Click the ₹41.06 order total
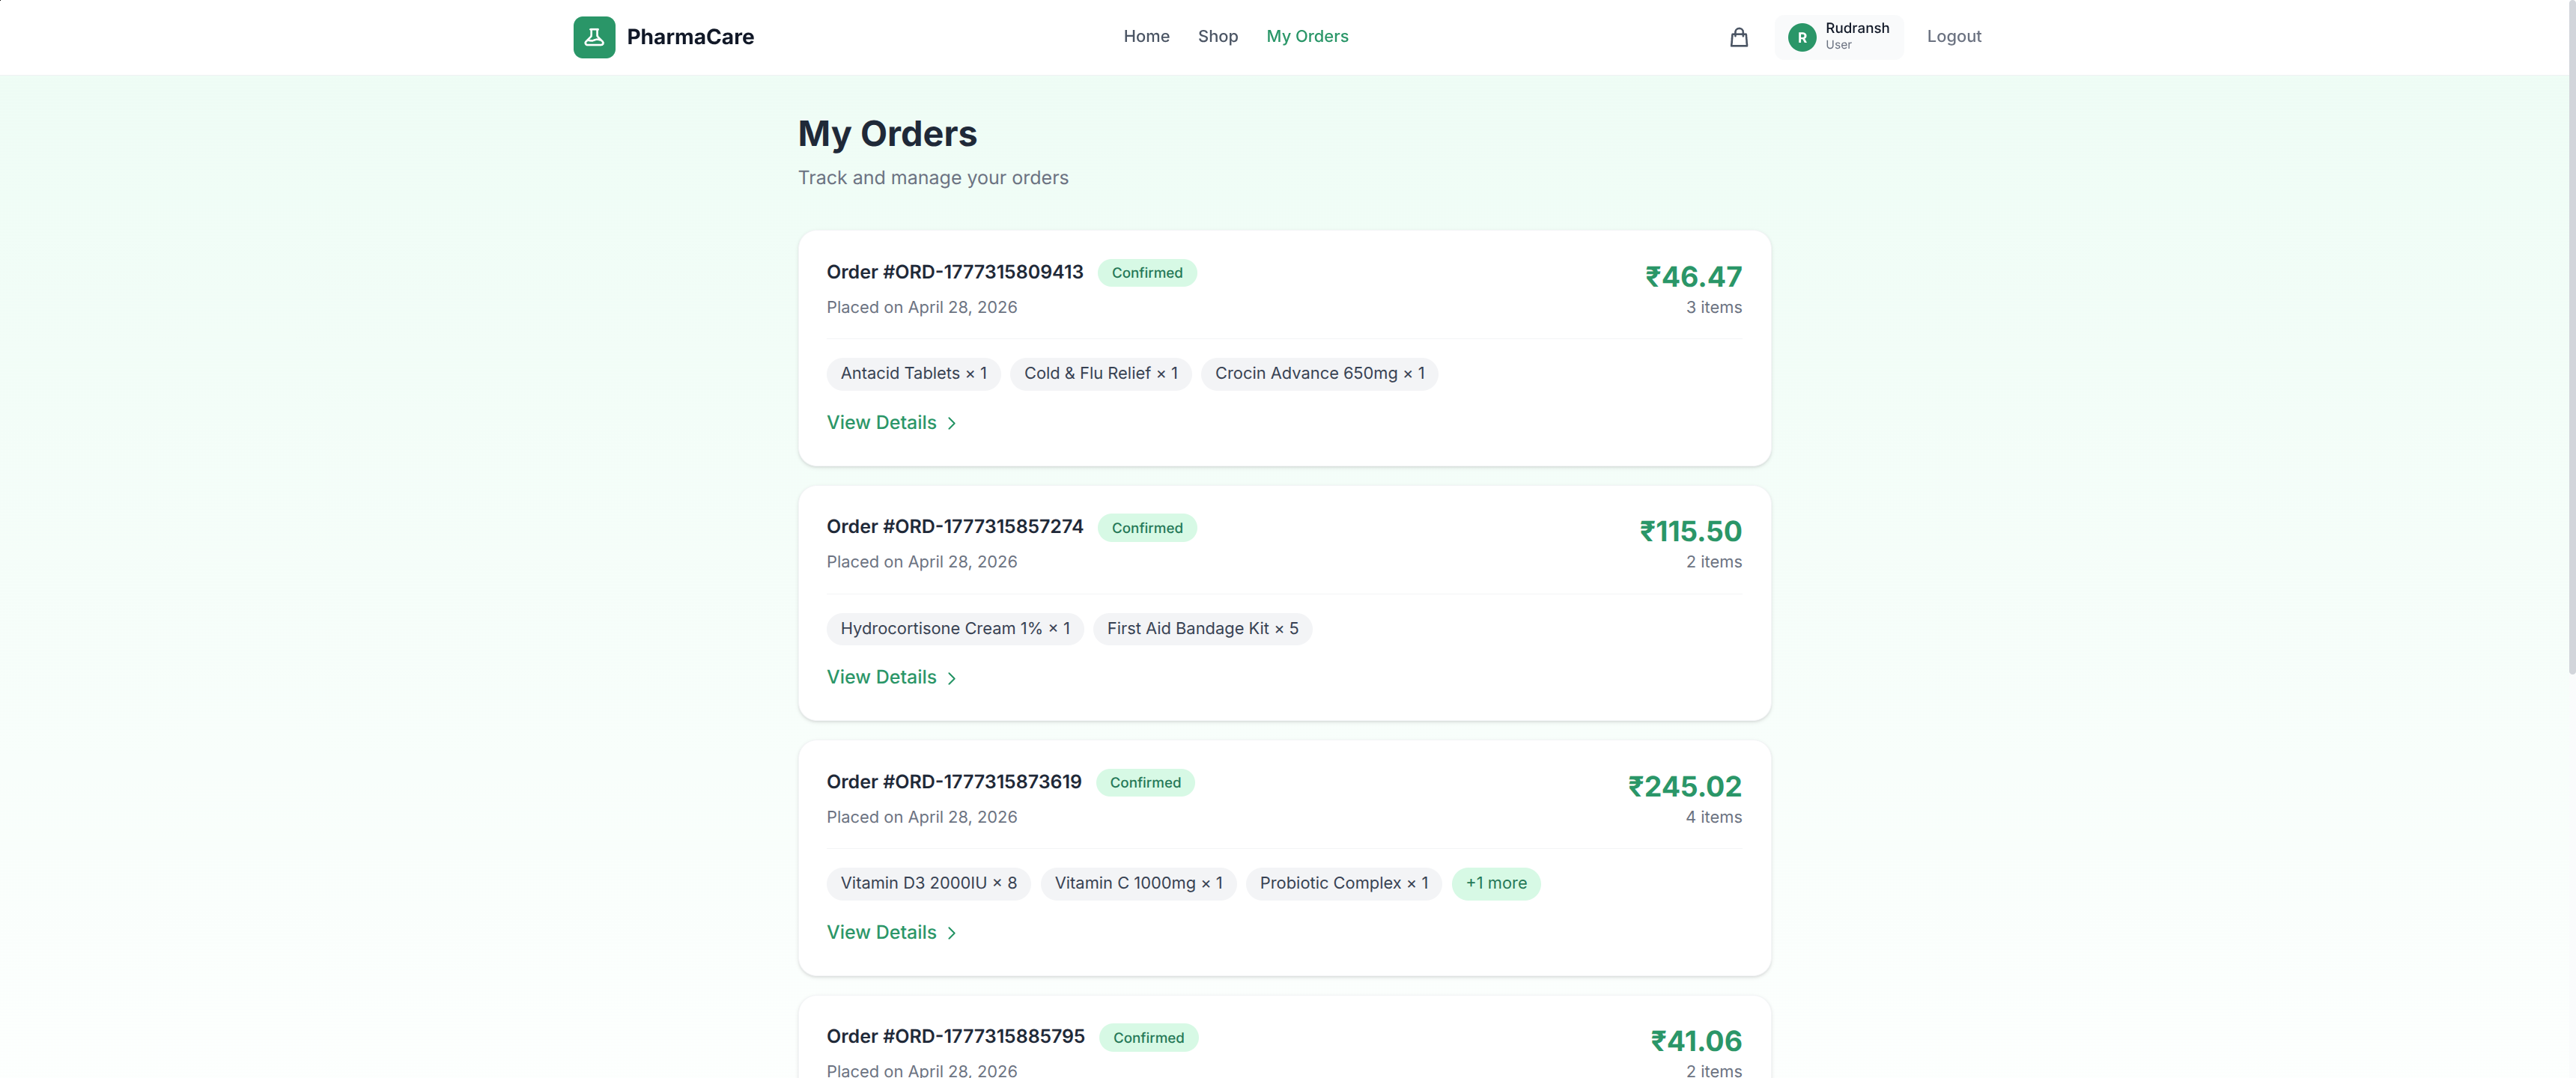Viewport: 2576px width, 1078px height. click(x=1696, y=1042)
